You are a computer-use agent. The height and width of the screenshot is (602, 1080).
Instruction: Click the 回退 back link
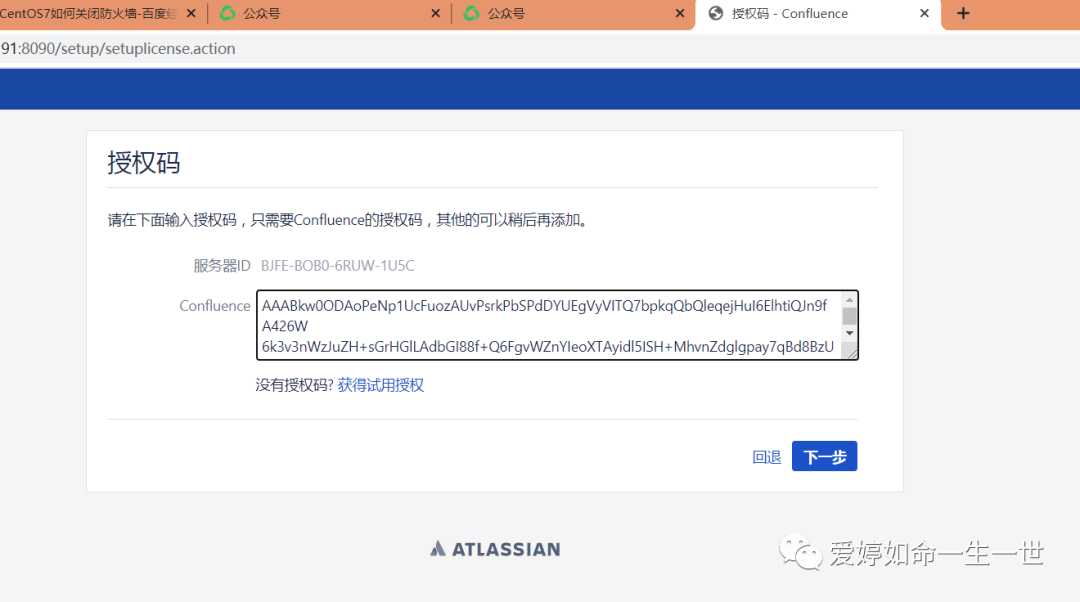(767, 457)
